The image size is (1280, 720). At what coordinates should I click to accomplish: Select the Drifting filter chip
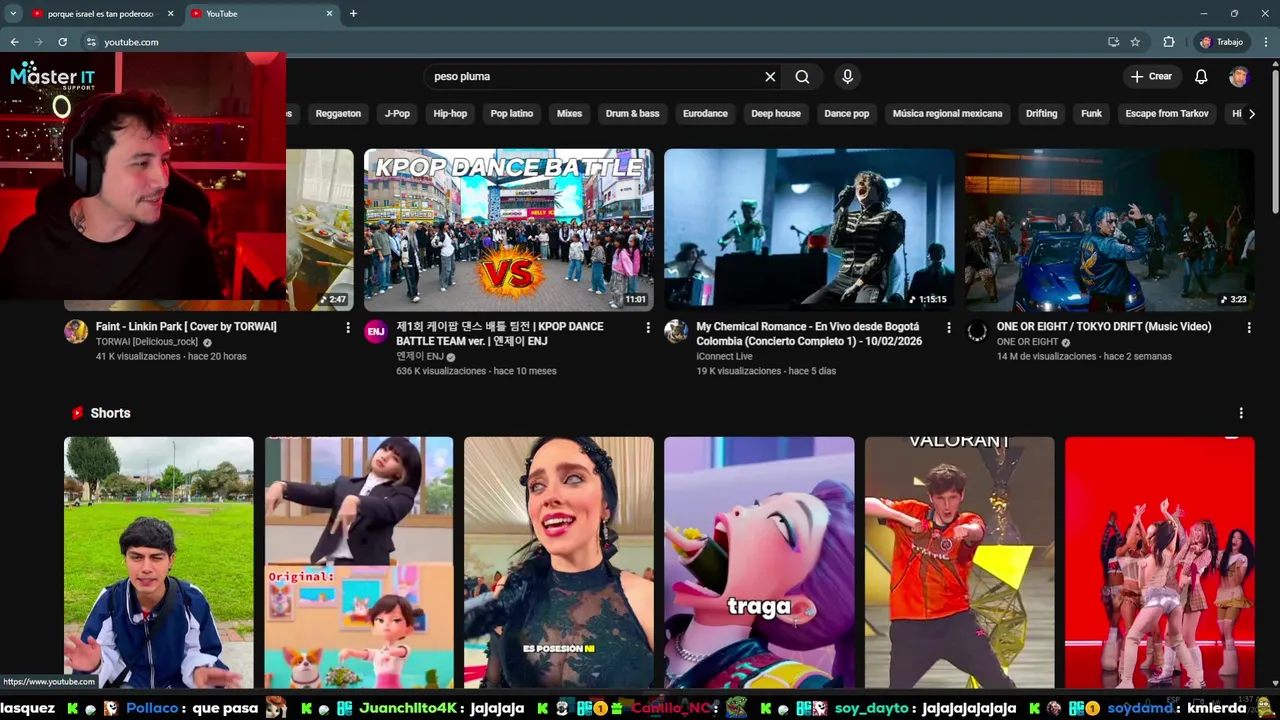click(1041, 114)
